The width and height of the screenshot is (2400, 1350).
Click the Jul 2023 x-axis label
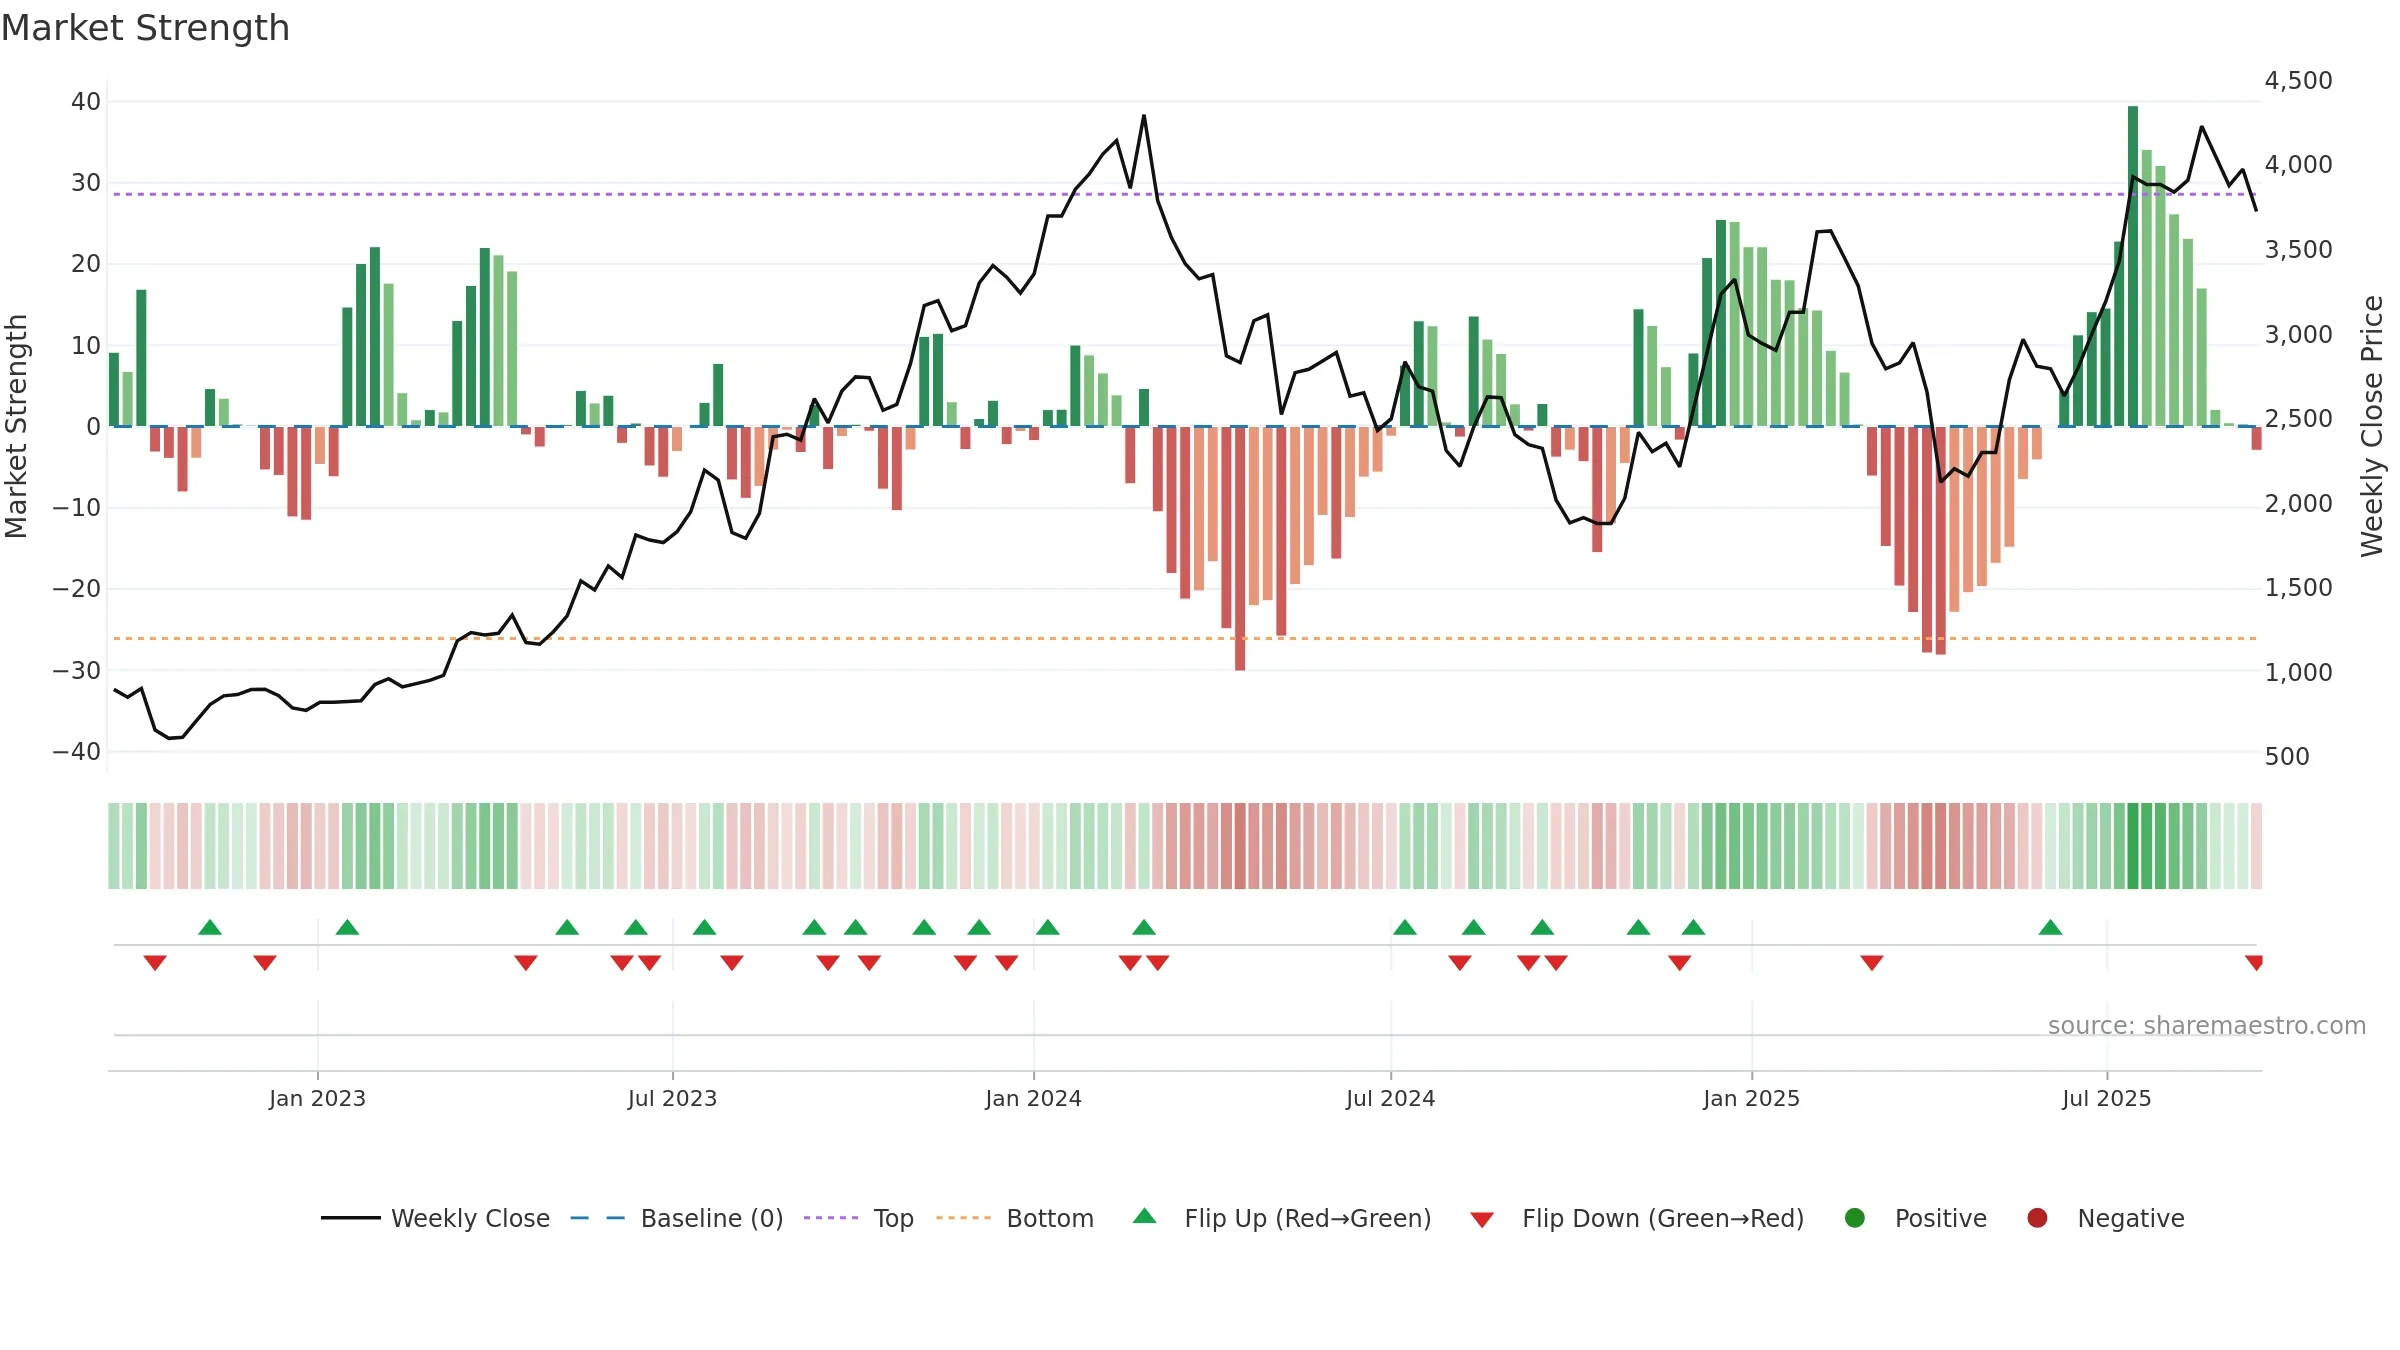point(672,1098)
